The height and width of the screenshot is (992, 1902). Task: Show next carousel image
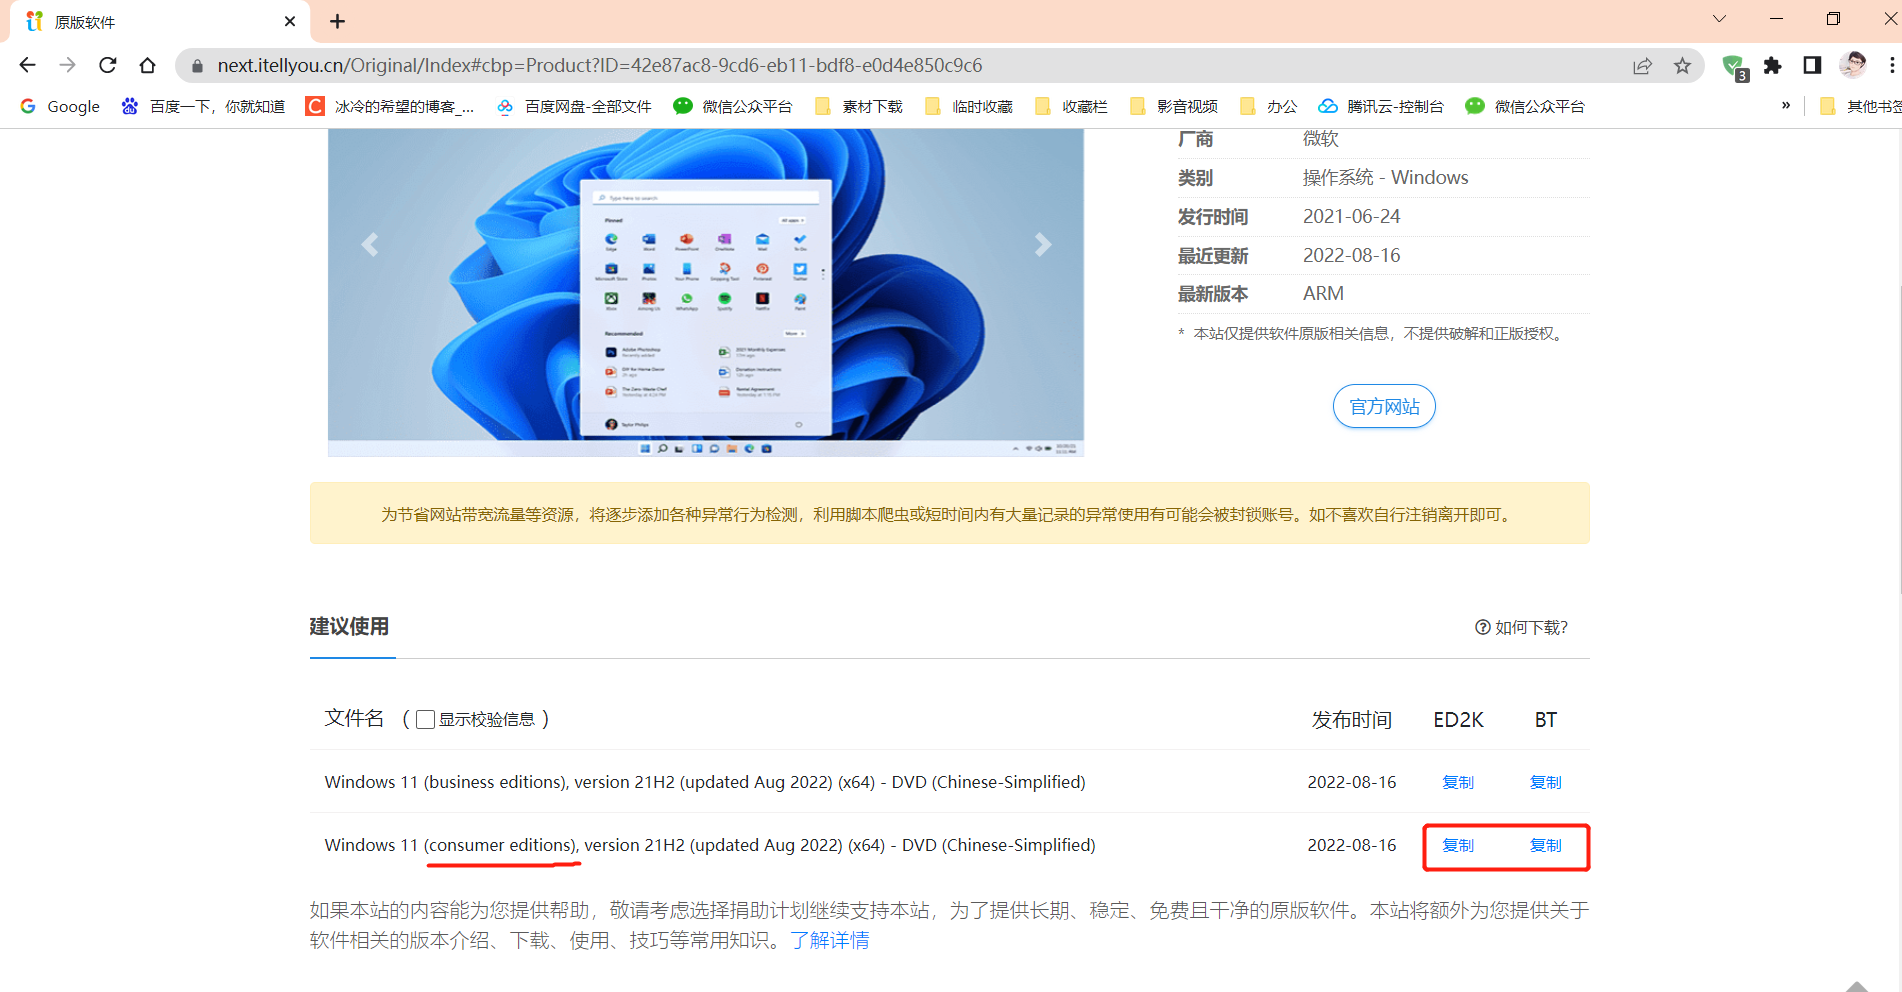click(1042, 244)
